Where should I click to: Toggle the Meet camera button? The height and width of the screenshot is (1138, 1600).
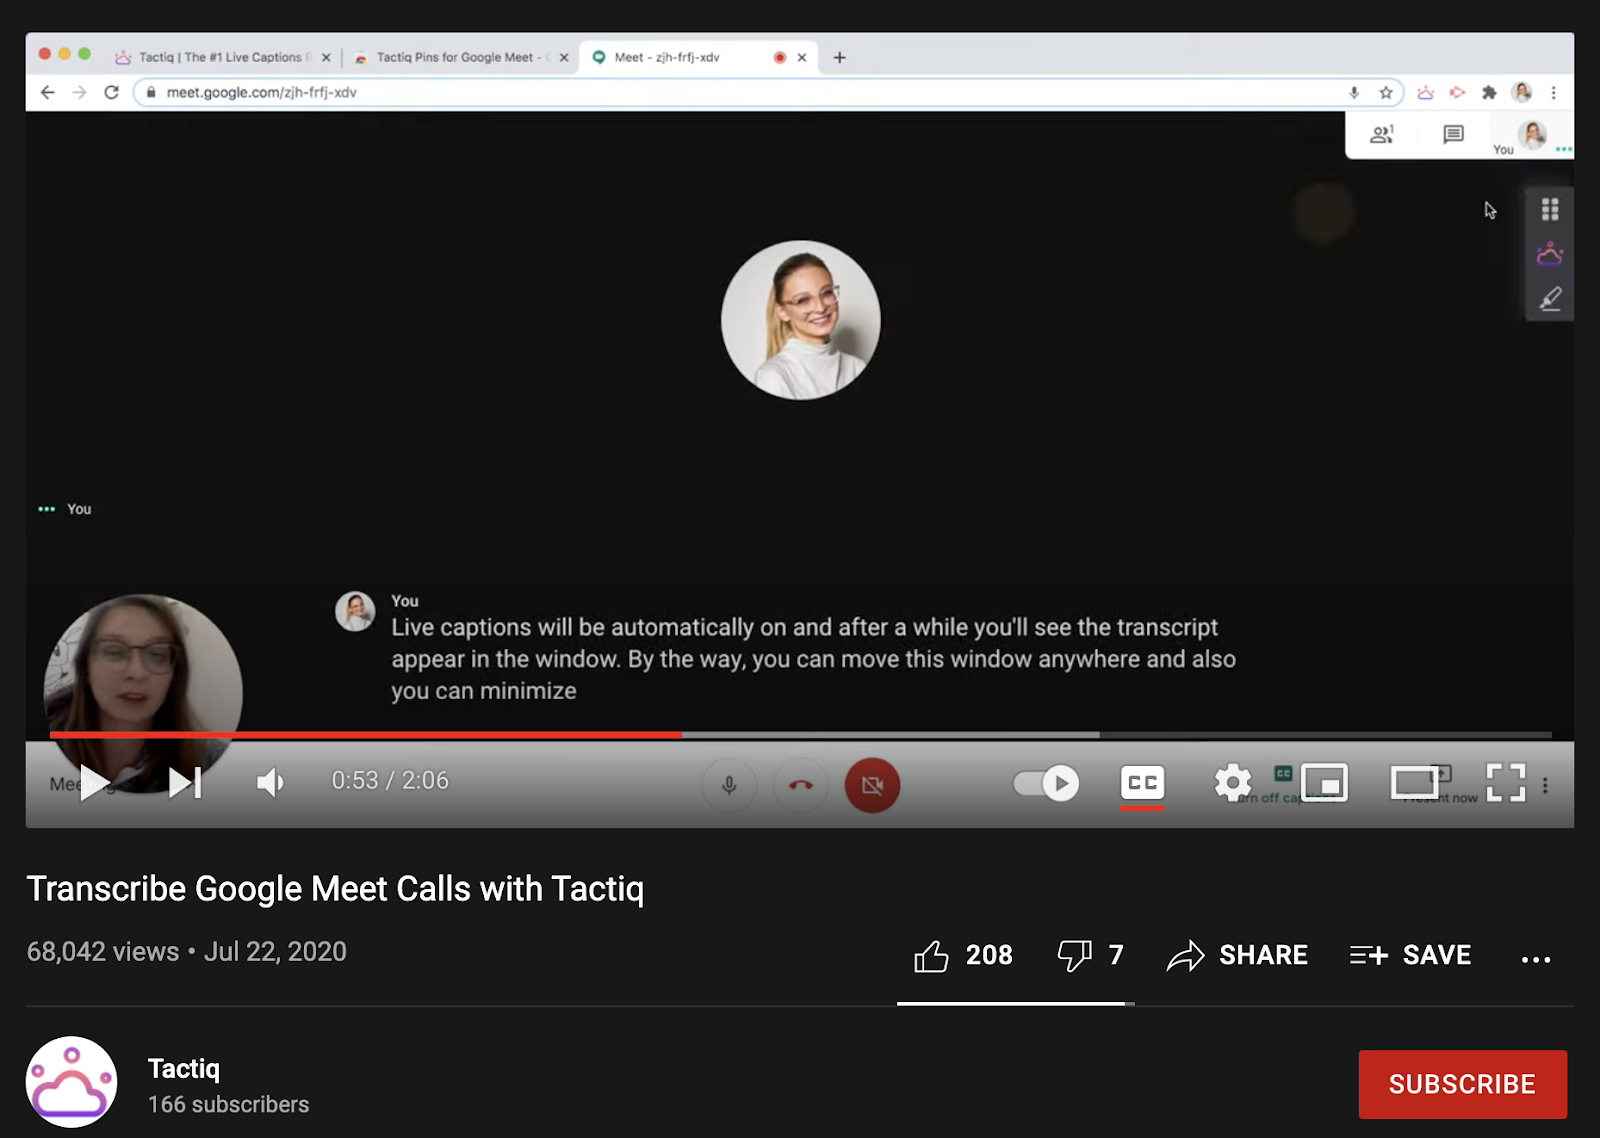tap(872, 785)
